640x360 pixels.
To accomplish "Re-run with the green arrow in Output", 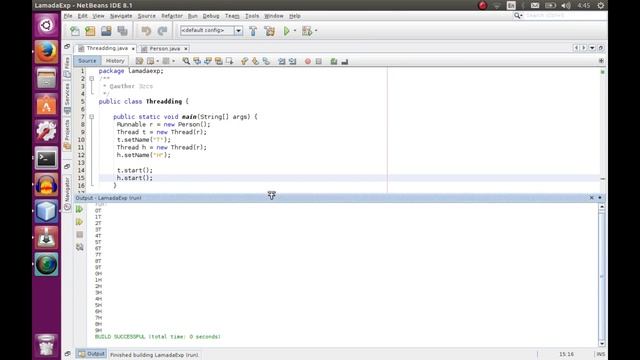I will tap(80, 209).
